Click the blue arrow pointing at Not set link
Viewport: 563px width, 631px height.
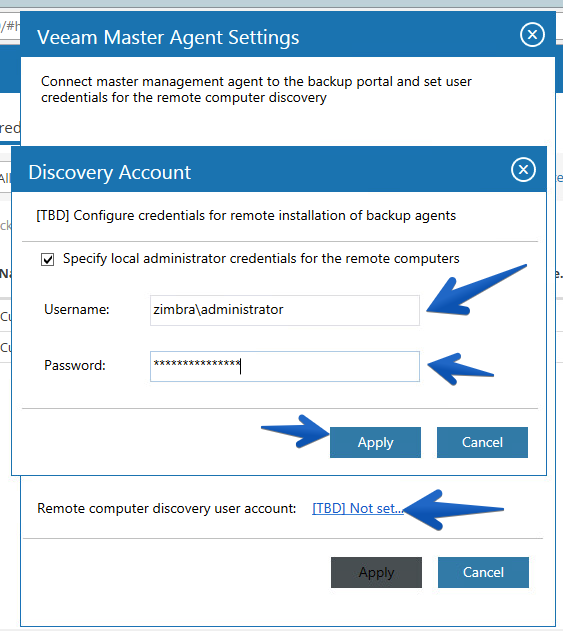[454, 509]
